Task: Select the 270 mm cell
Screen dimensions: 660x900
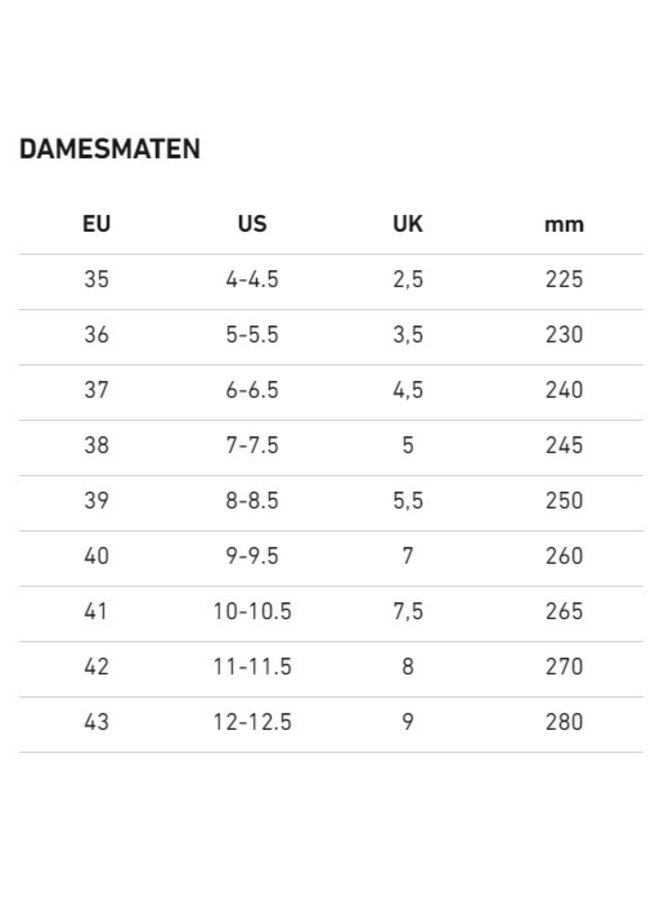Action: coord(564,666)
